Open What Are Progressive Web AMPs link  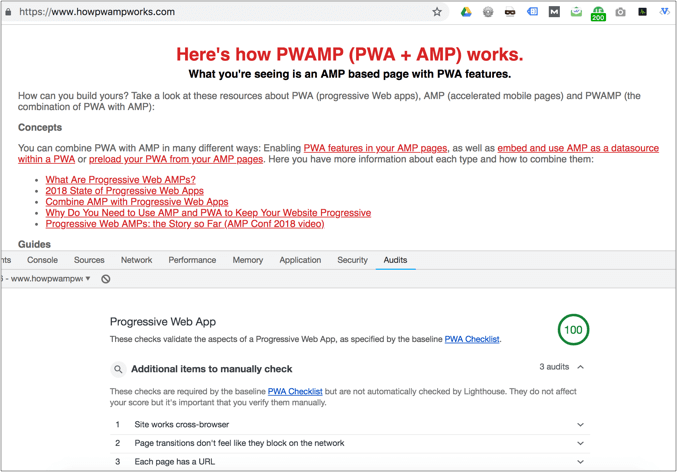pos(120,180)
